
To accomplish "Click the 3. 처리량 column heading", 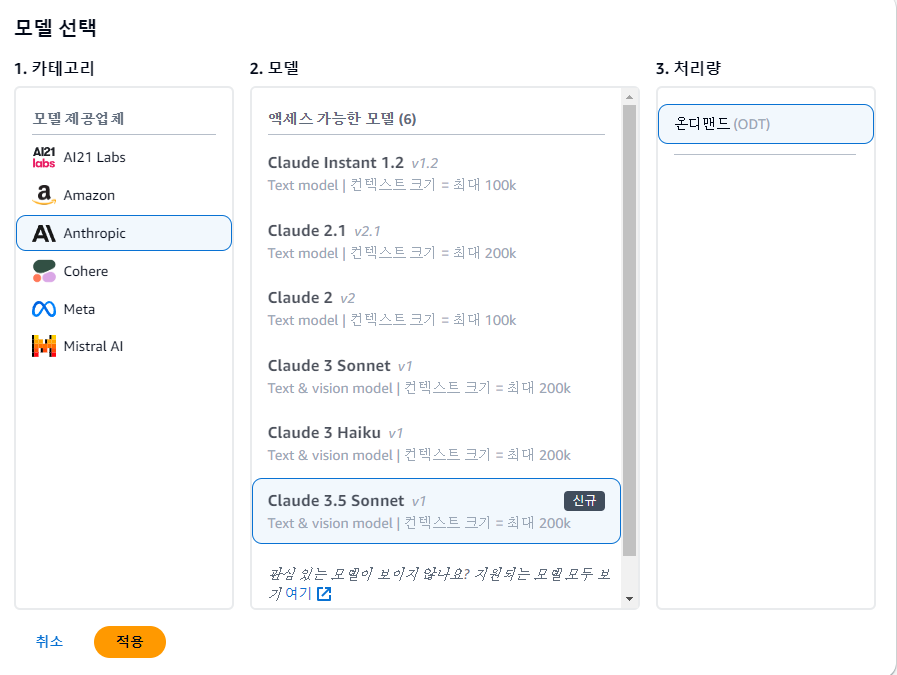I will (x=689, y=68).
